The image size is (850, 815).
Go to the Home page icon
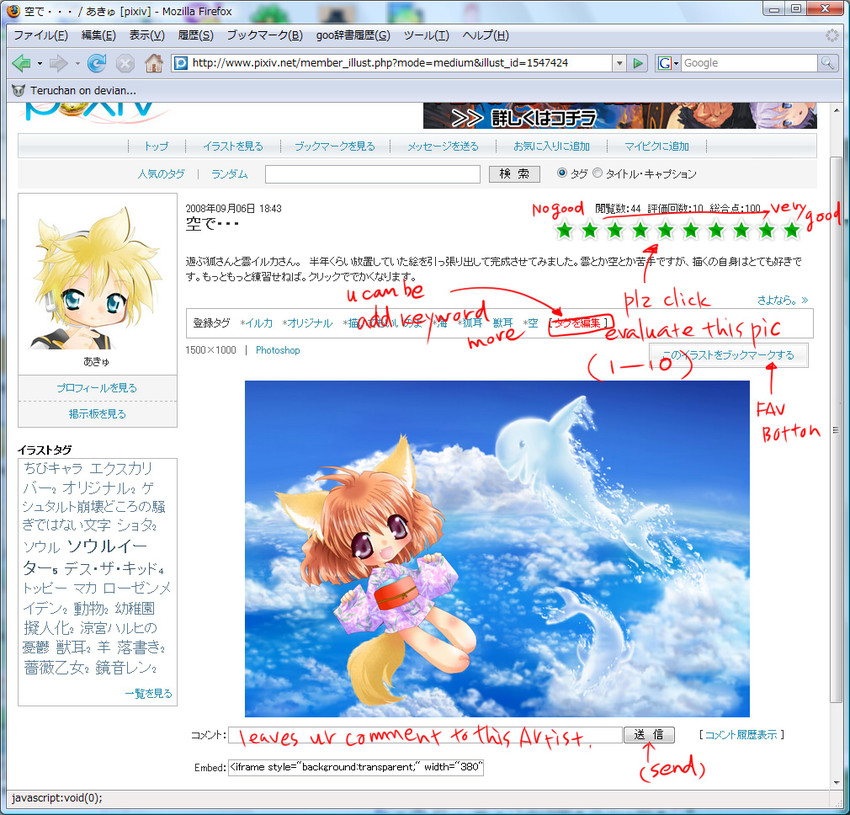154,63
